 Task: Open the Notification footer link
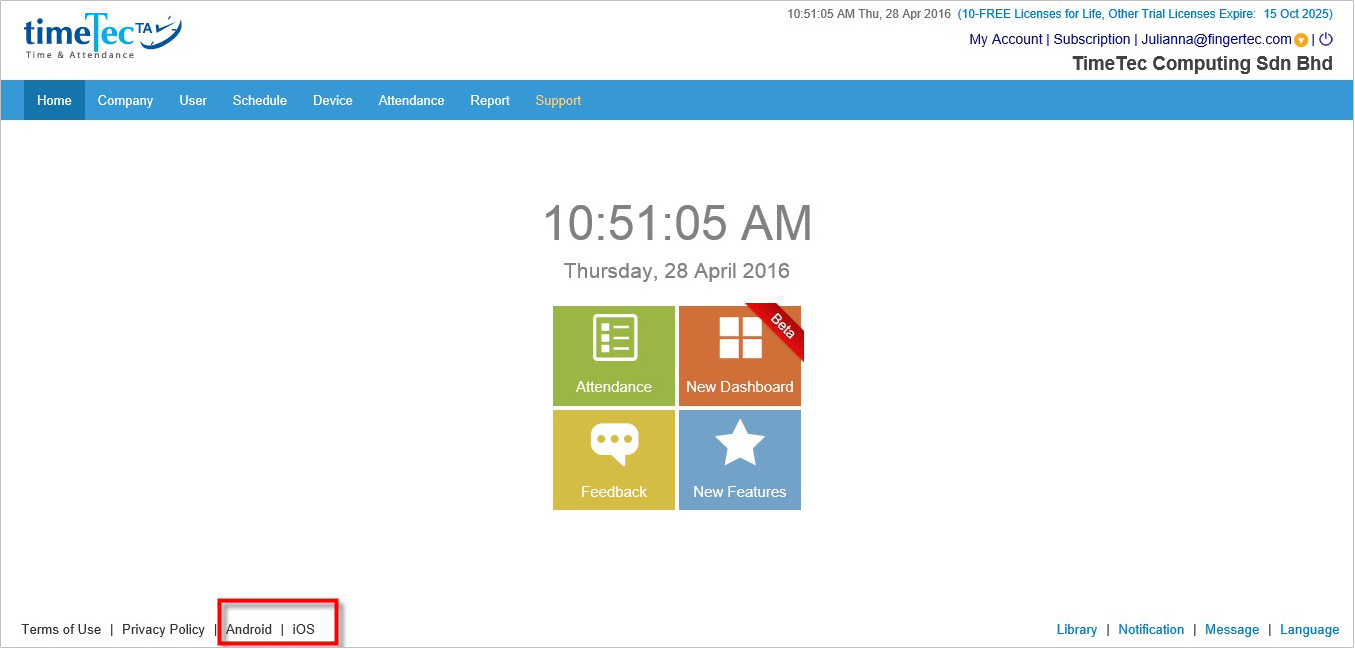(x=1151, y=629)
